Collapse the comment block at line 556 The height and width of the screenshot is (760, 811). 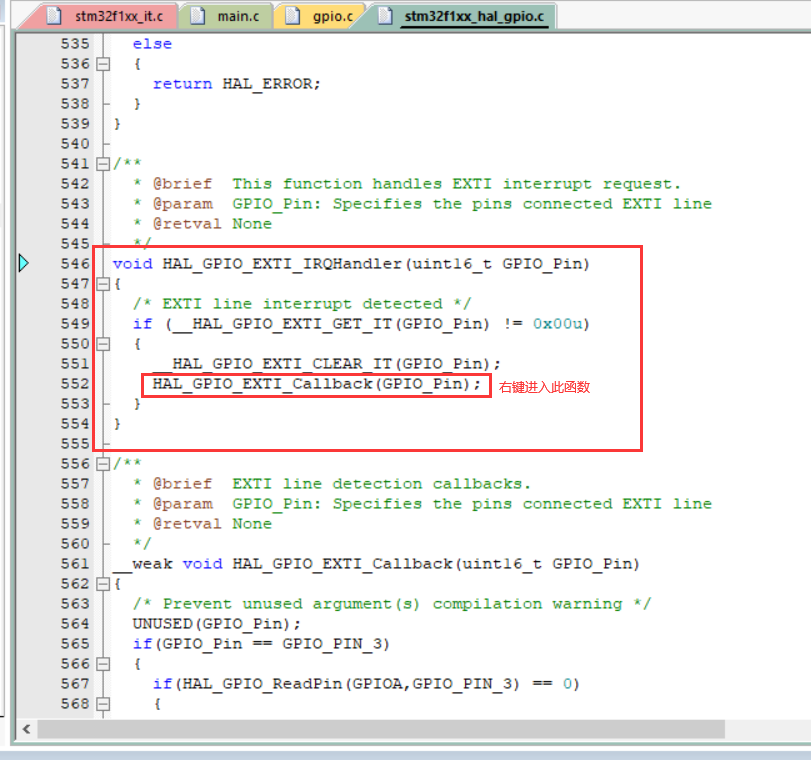click(x=105, y=463)
